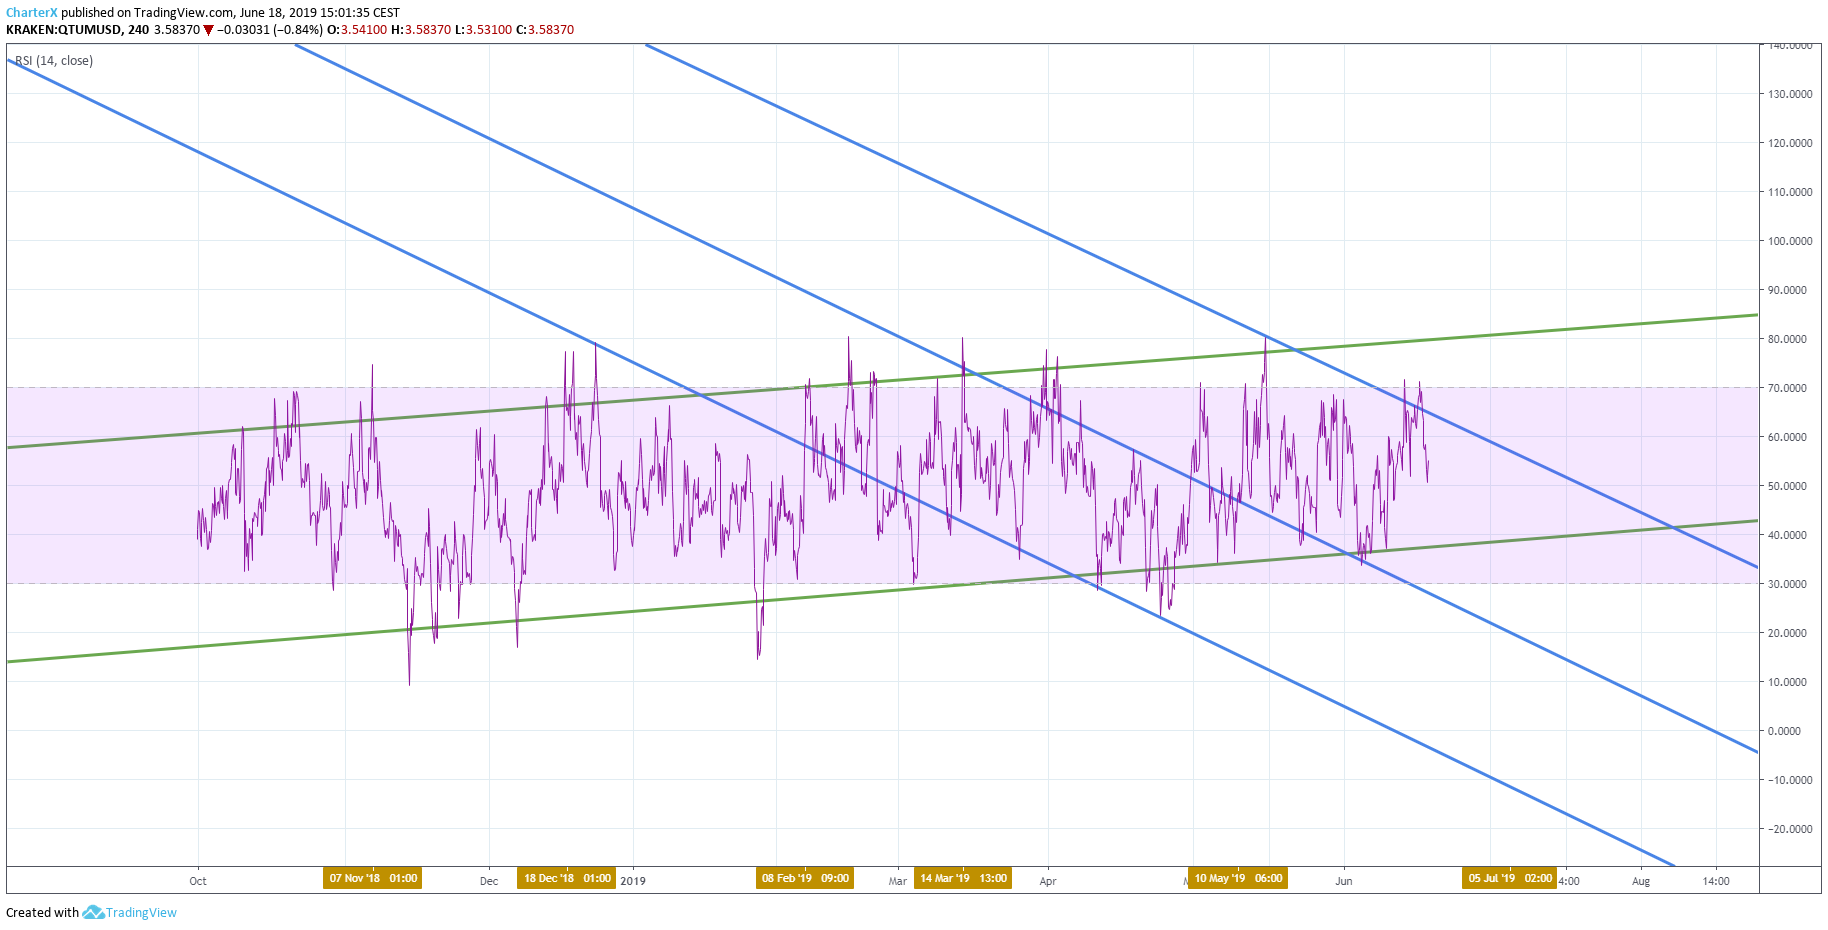
Task: Click the 60.0000 scale value
Action: pyautogui.click(x=1788, y=437)
